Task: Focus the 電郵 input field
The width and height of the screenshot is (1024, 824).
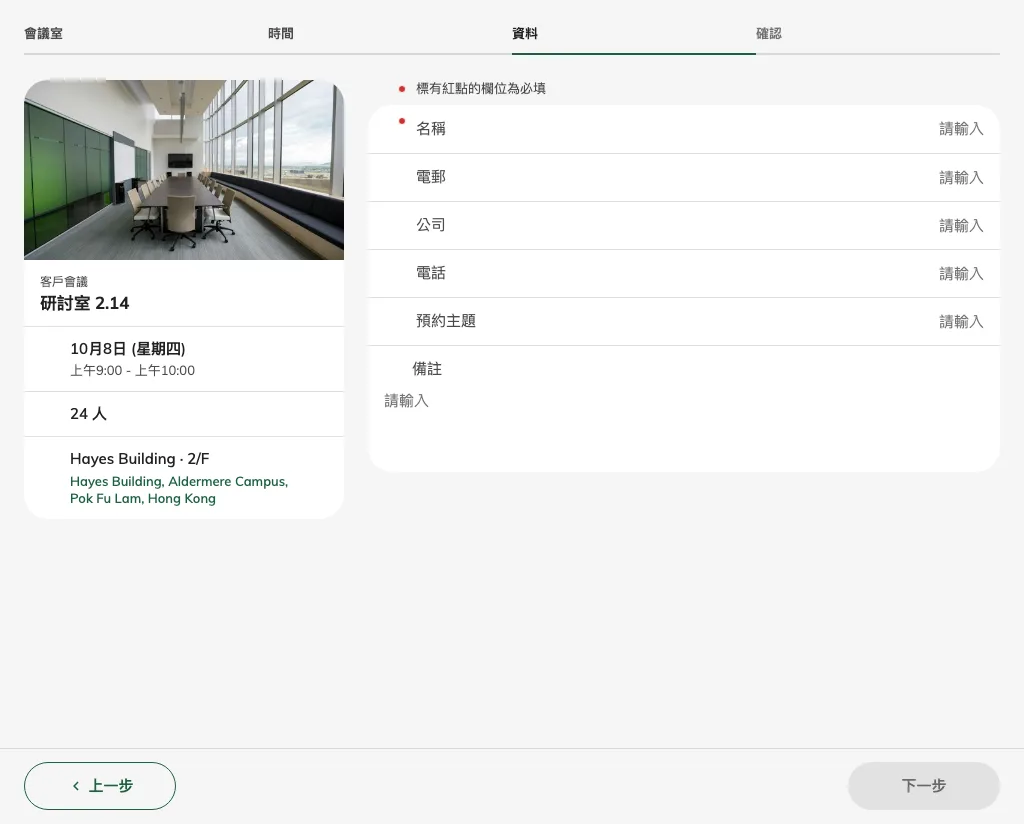Action: pyautogui.click(x=684, y=178)
